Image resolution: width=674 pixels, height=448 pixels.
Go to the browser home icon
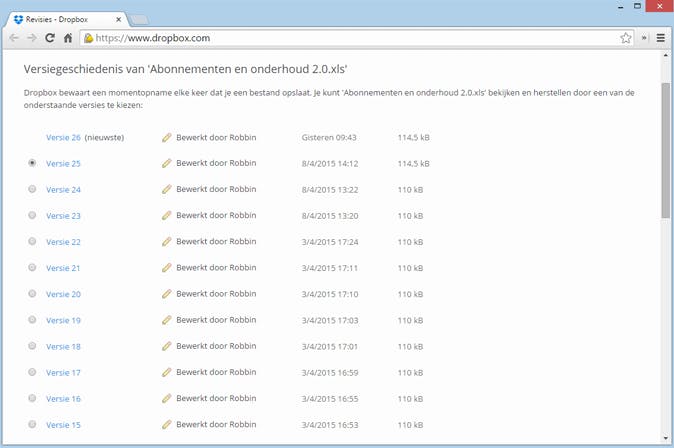coord(68,38)
